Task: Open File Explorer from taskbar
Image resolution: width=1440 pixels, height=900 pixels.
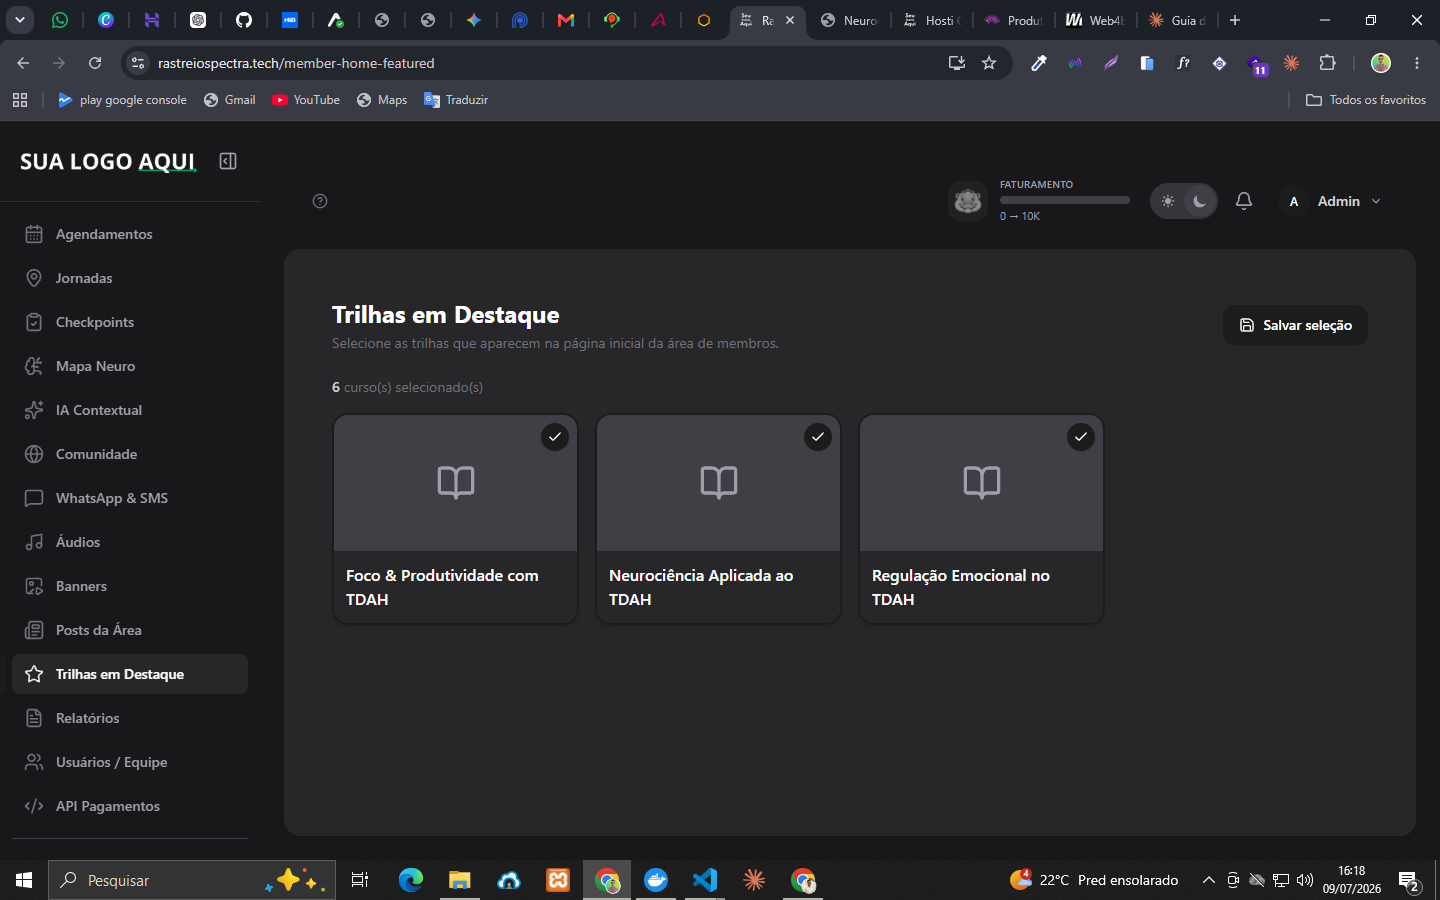Action: 459,880
